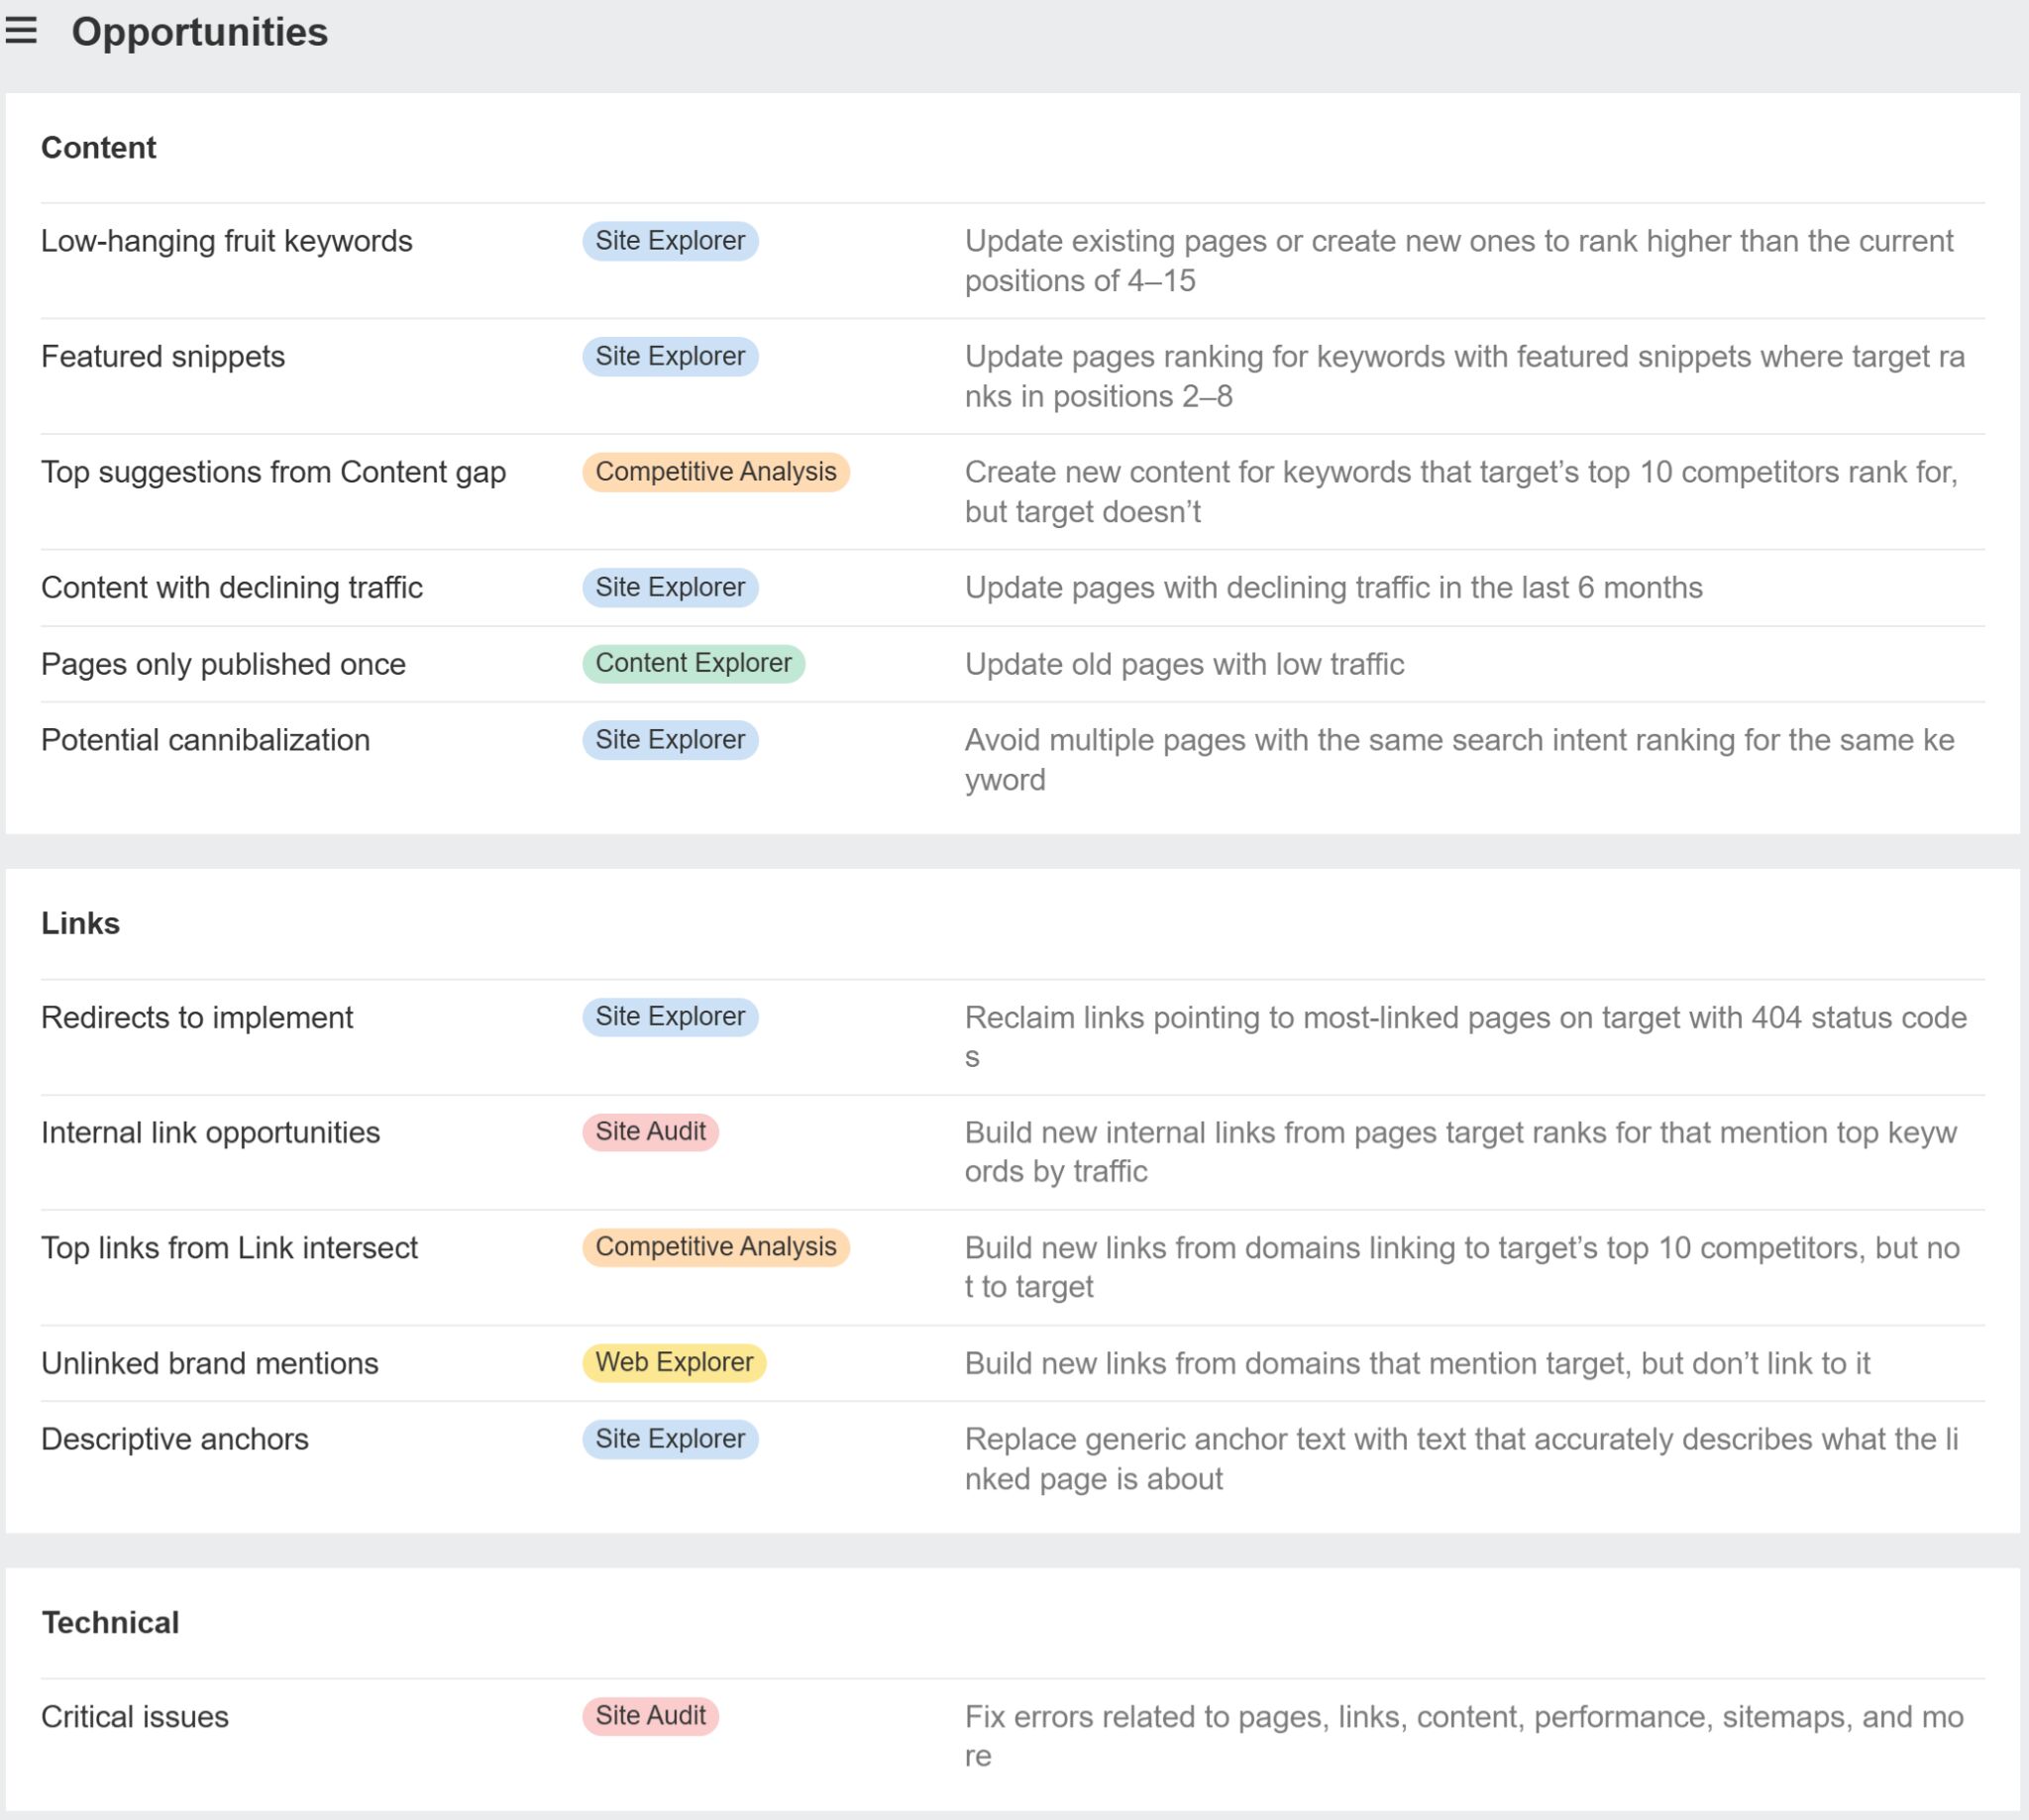Click the Site Explorer badge for Low-hanging fruit keywords
Viewport: 2029px width, 1820px height.
(x=669, y=240)
